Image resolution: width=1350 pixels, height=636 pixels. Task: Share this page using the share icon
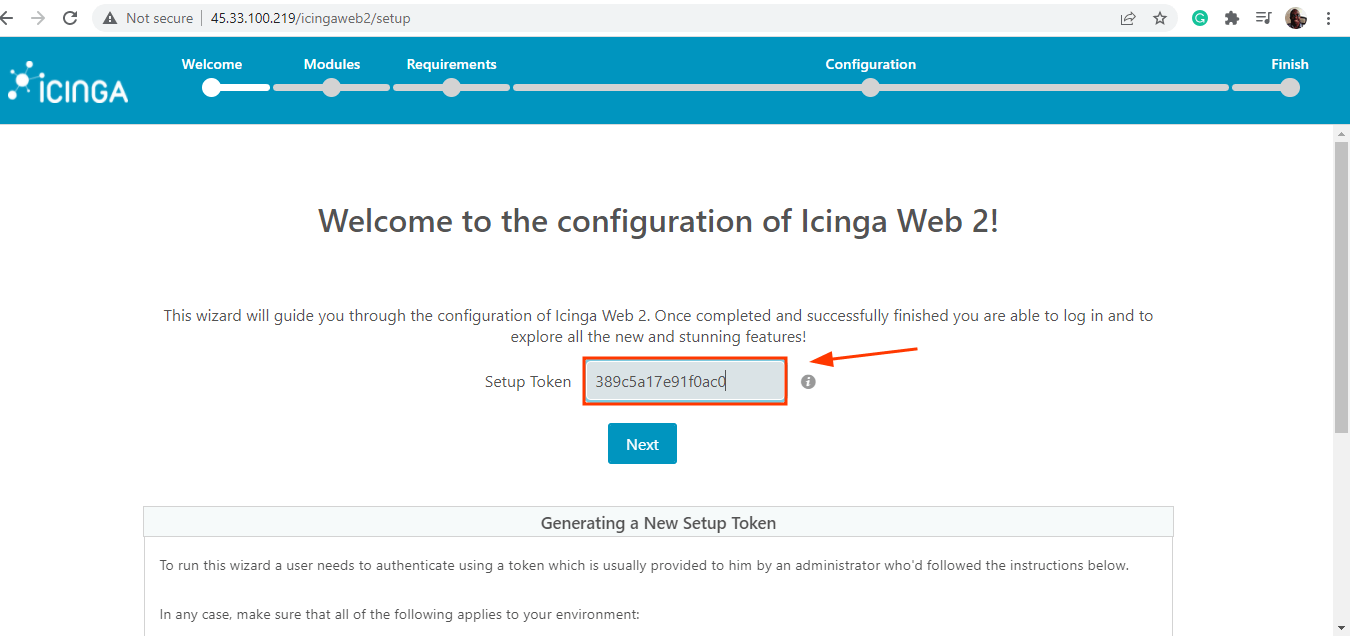tap(1128, 18)
